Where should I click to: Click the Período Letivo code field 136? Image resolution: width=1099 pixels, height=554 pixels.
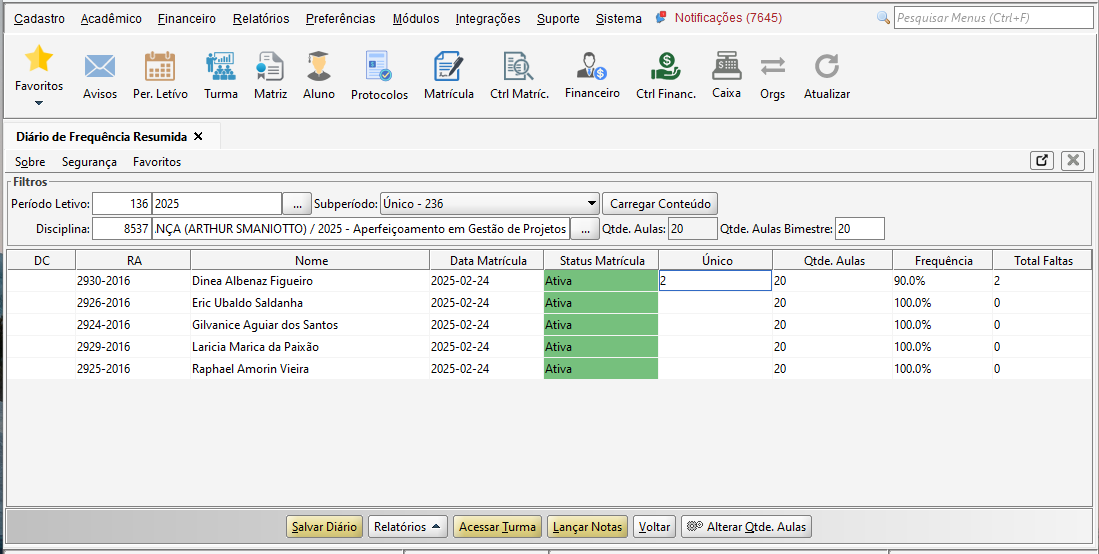pyautogui.click(x=121, y=204)
